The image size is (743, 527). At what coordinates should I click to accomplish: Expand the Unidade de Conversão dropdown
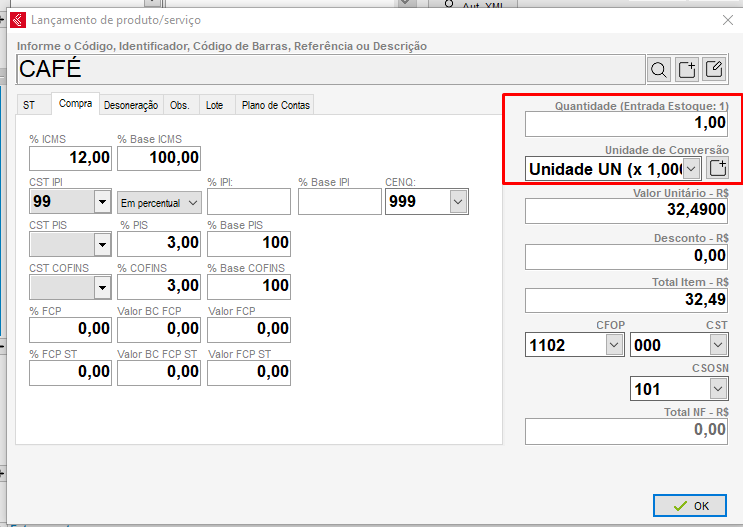690,168
